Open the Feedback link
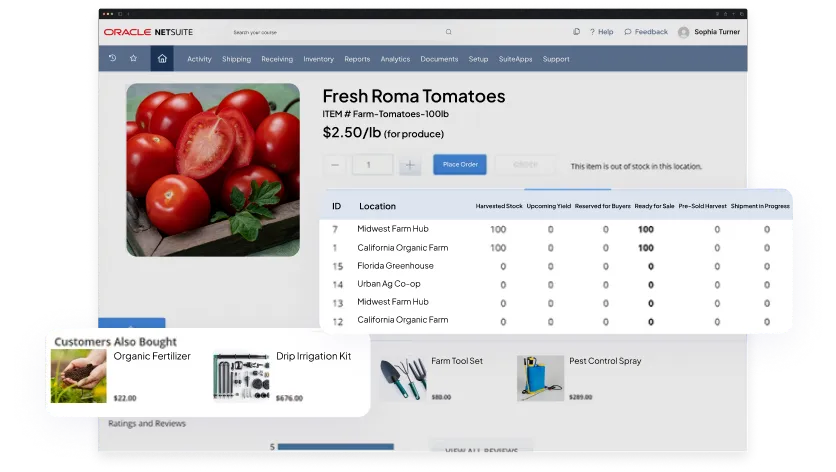 (646, 32)
